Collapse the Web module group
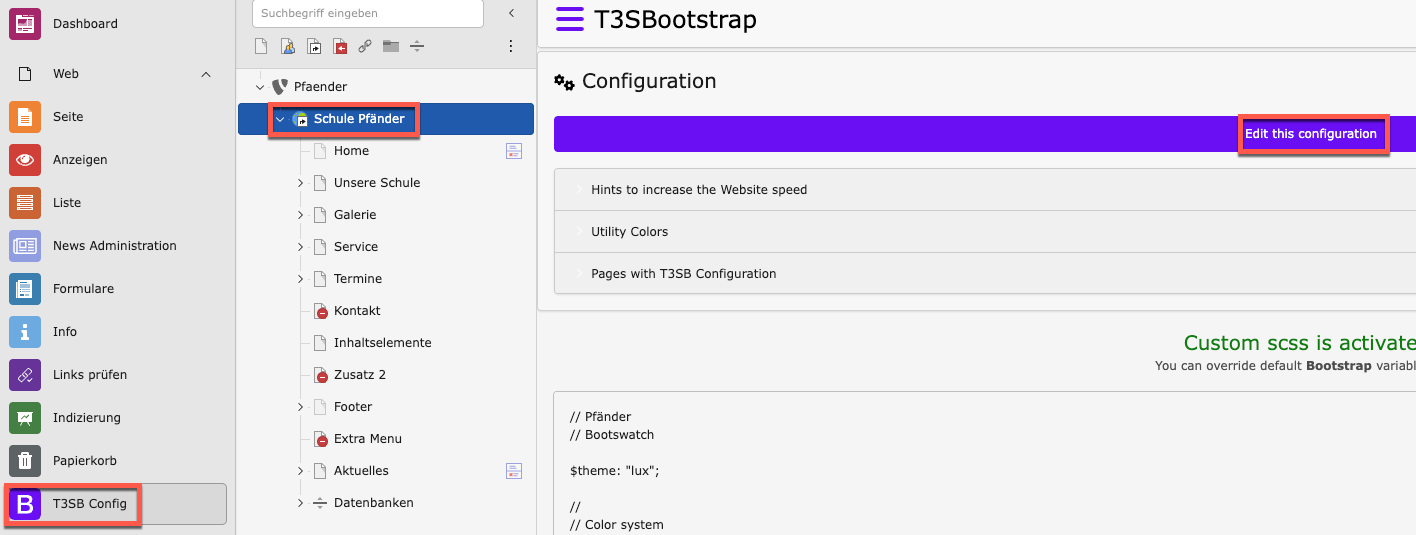The height and width of the screenshot is (535, 1416). point(206,74)
